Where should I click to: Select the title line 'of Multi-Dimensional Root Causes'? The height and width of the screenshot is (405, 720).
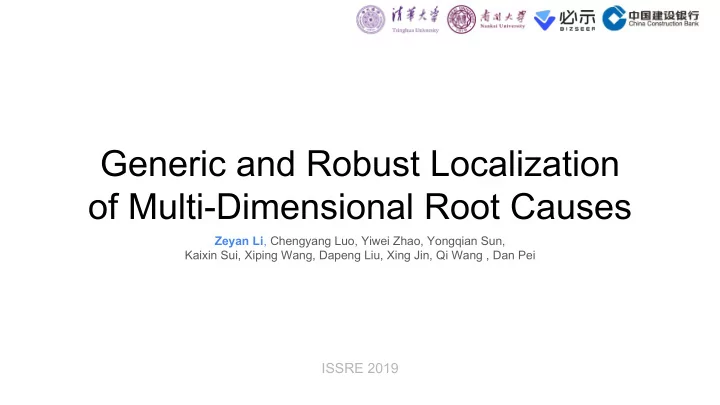360,207
